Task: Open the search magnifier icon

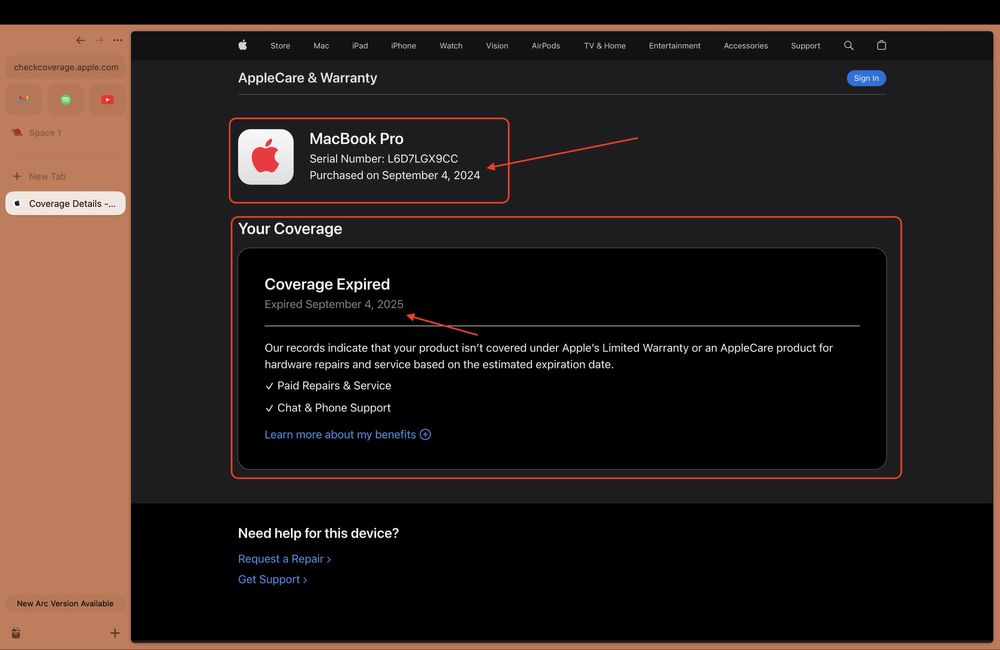Action: pos(848,45)
